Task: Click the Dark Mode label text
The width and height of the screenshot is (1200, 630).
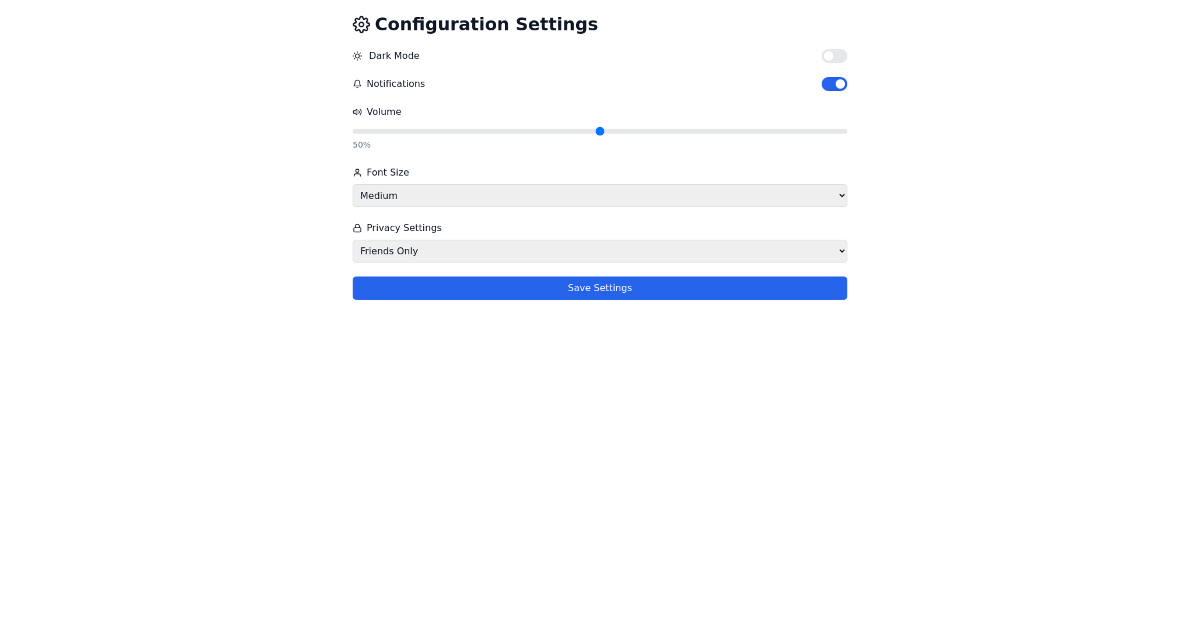Action: pyautogui.click(x=393, y=56)
